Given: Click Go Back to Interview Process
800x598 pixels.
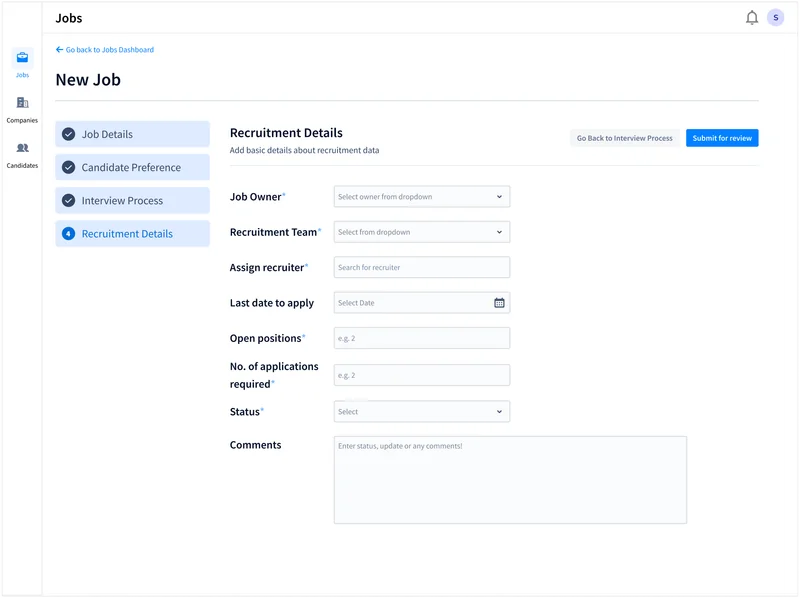Looking at the screenshot, I should pyautogui.click(x=624, y=138).
